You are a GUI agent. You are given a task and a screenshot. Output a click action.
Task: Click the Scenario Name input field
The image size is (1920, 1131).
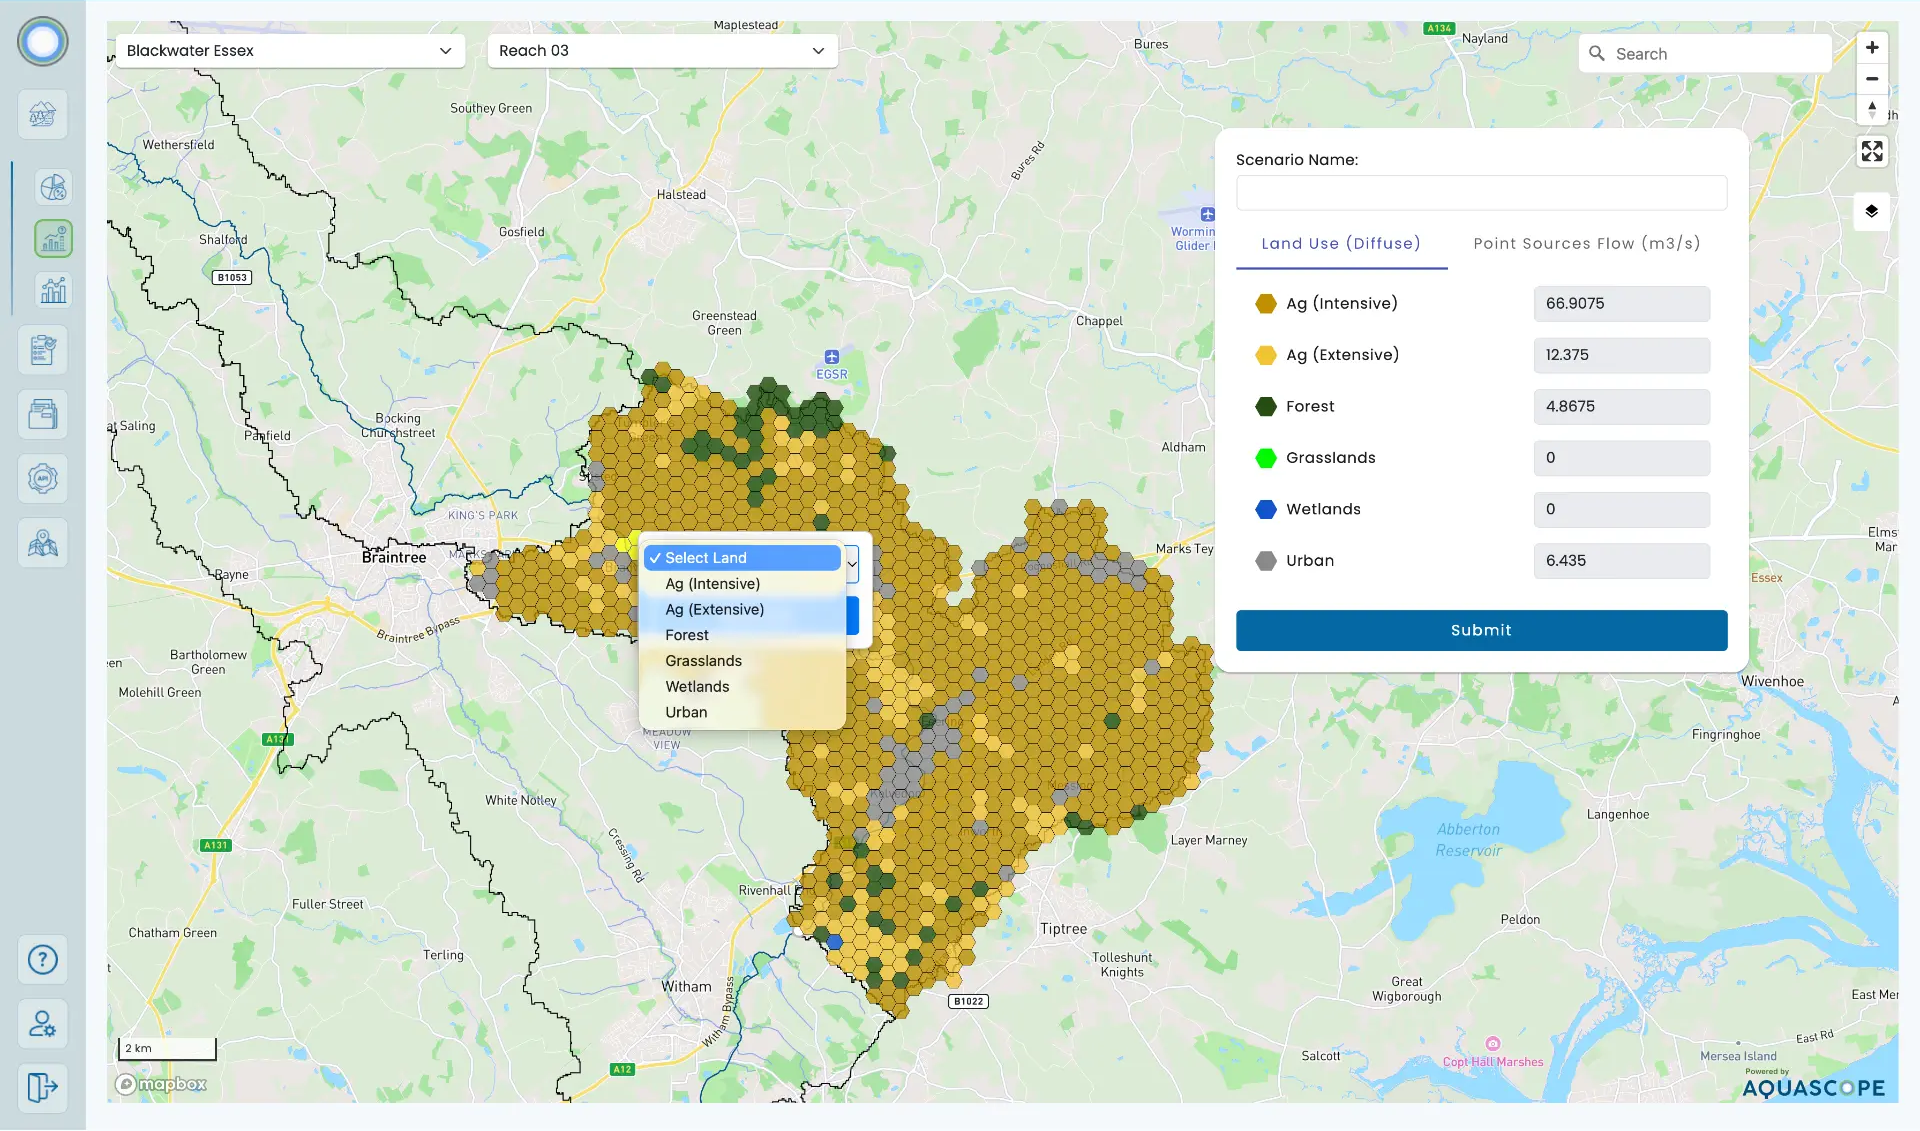[1481, 193]
